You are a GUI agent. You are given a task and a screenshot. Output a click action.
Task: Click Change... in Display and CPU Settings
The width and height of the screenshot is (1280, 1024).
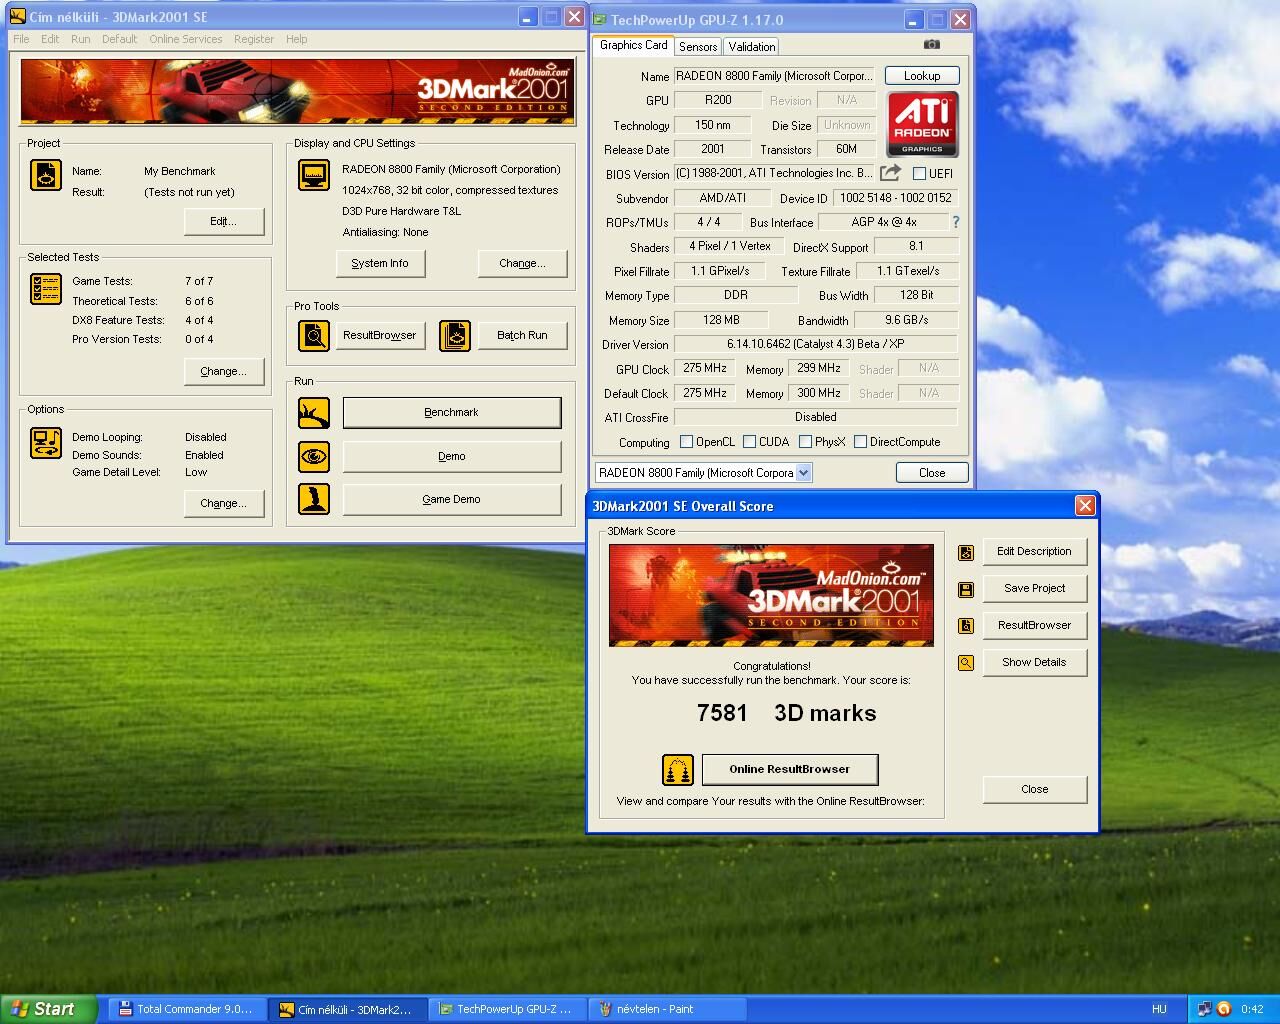coord(523,263)
